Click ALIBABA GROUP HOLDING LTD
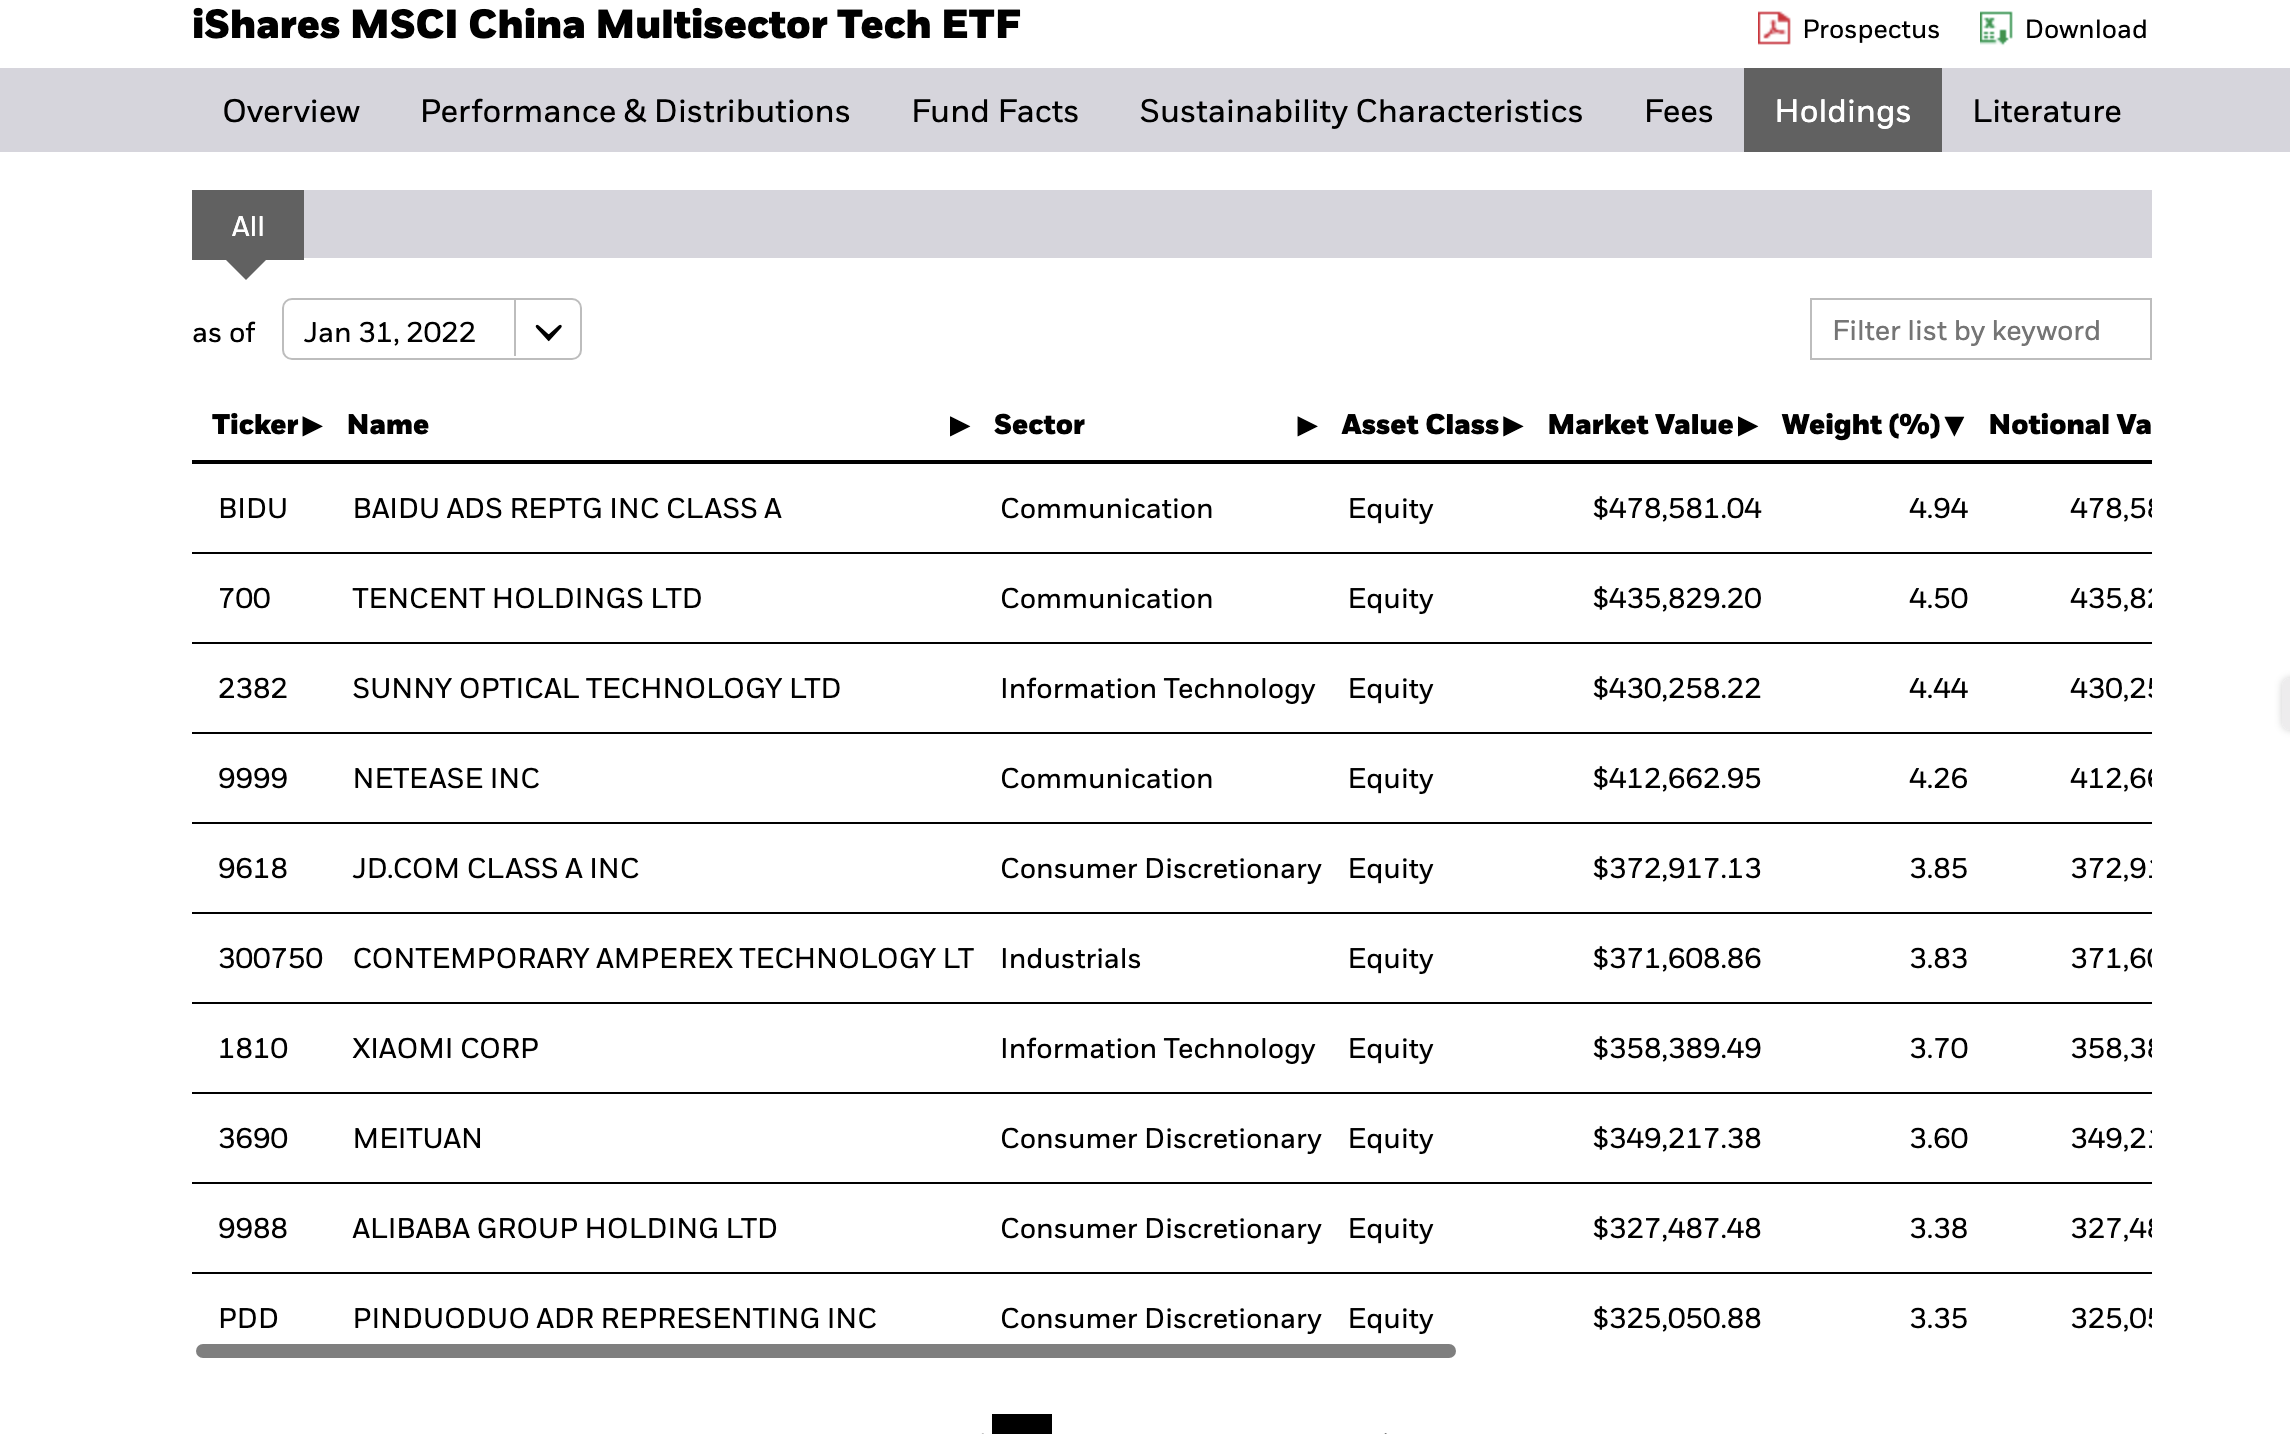The image size is (2290, 1434). [564, 1228]
